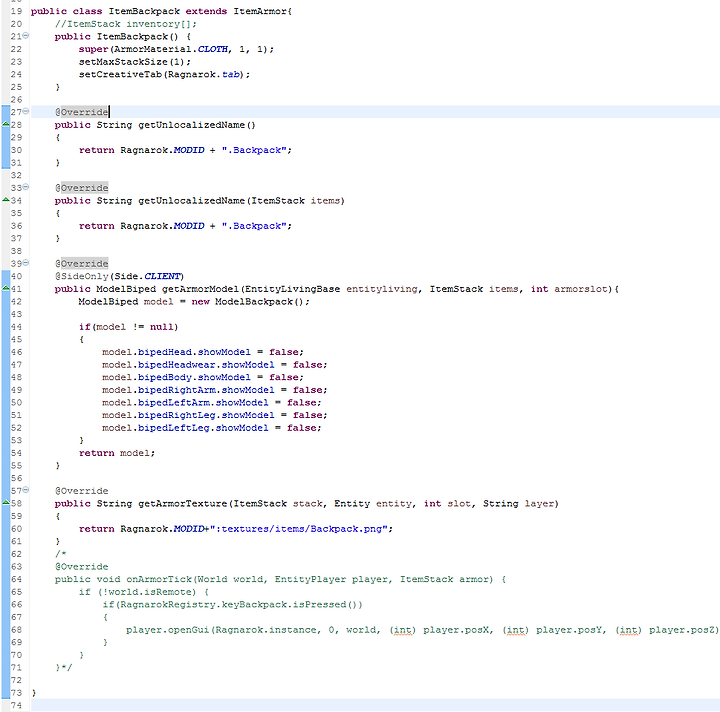Collapse the getArmorModel fold toggle at line 39

26,263
